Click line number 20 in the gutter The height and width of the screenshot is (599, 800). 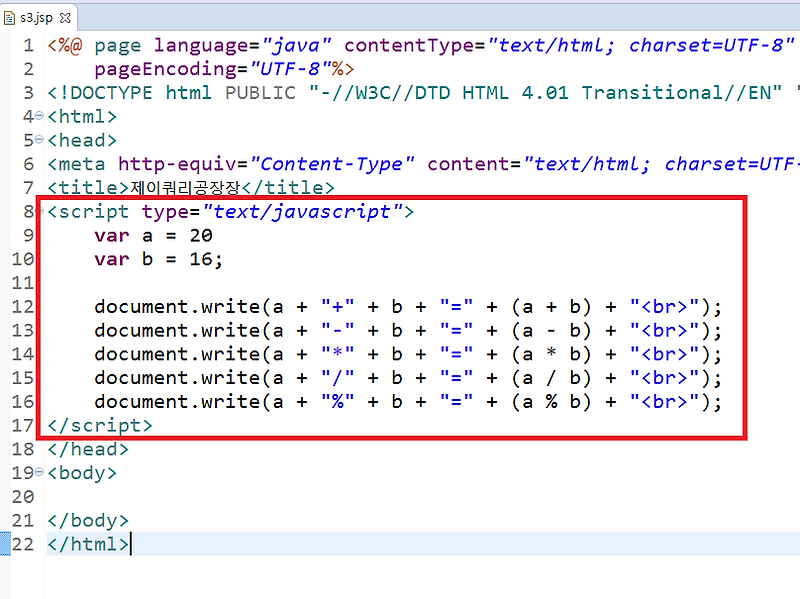(x=23, y=496)
